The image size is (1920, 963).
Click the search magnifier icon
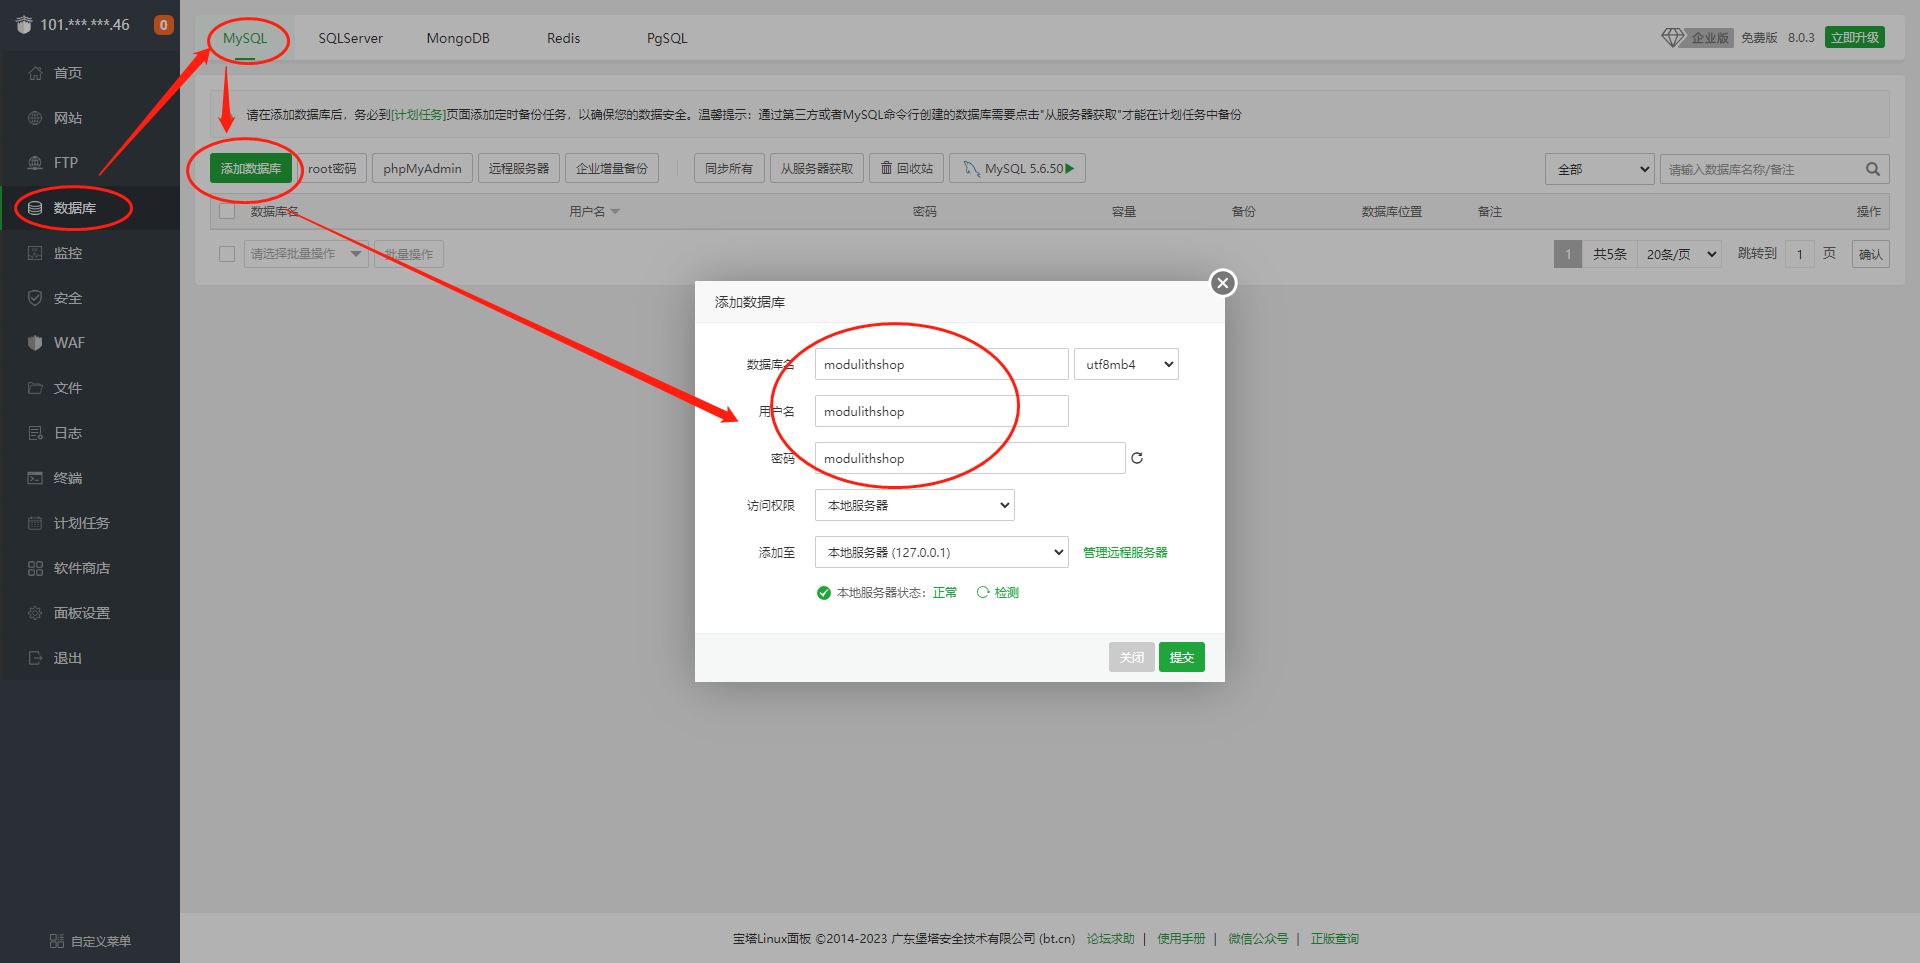point(1872,169)
